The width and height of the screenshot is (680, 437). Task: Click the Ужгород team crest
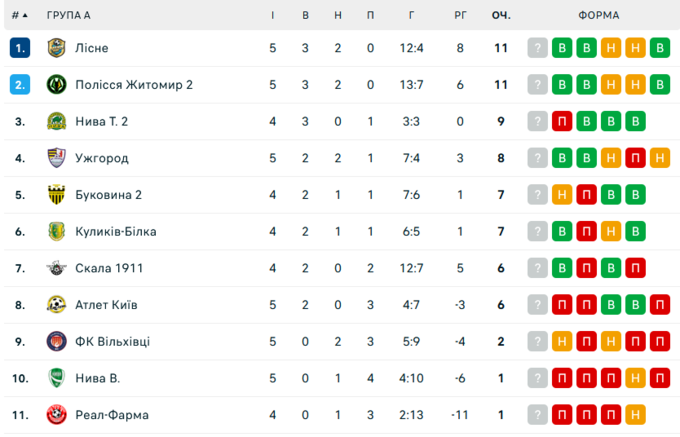[x=56, y=158]
